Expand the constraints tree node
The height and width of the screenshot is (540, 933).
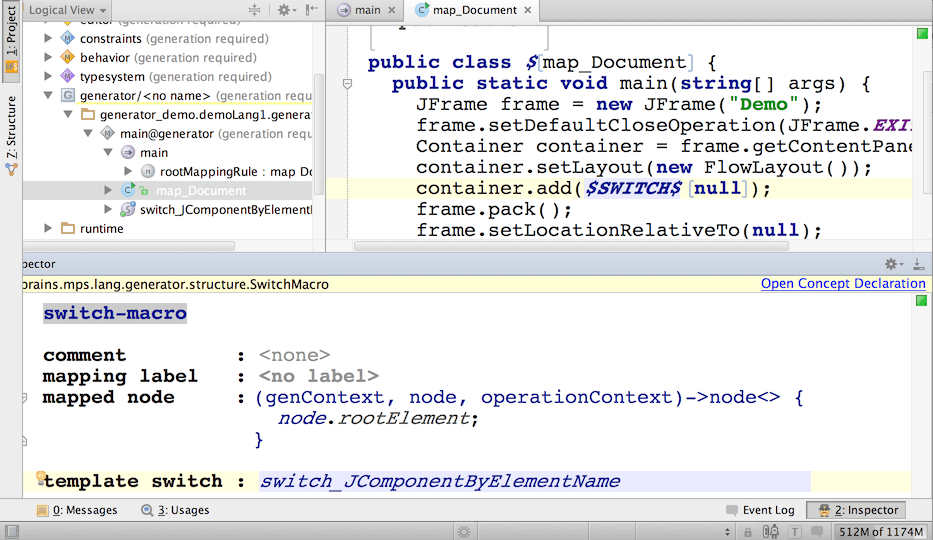48,38
